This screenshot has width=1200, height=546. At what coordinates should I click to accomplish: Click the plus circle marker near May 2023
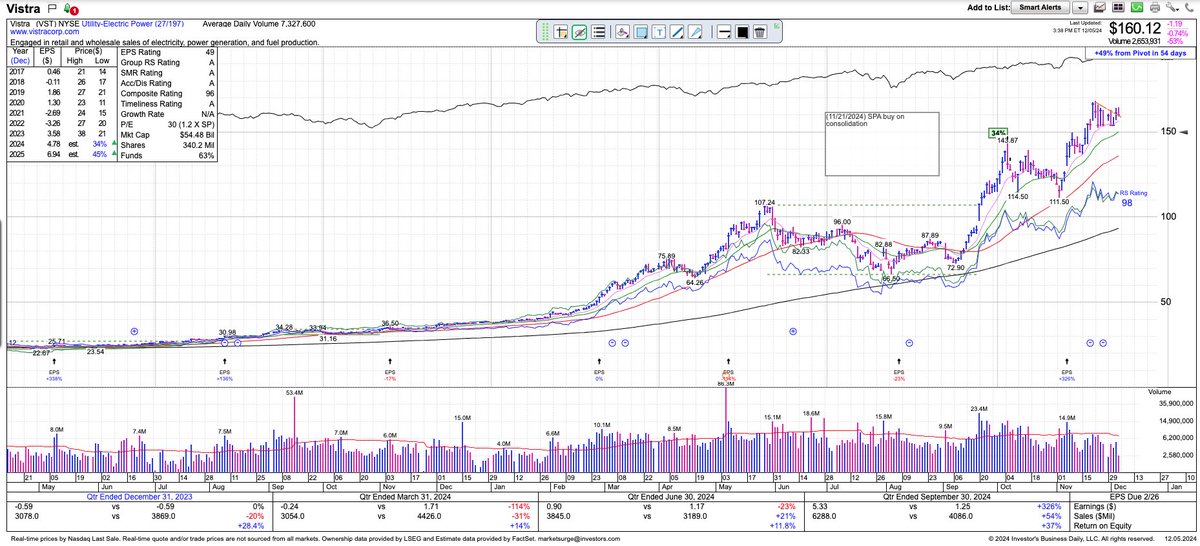(x=134, y=331)
